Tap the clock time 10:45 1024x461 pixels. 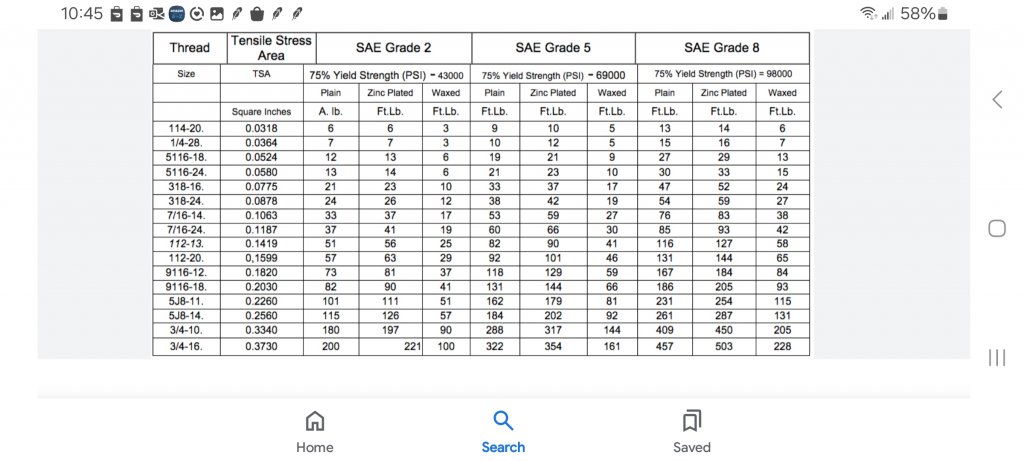tap(82, 14)
